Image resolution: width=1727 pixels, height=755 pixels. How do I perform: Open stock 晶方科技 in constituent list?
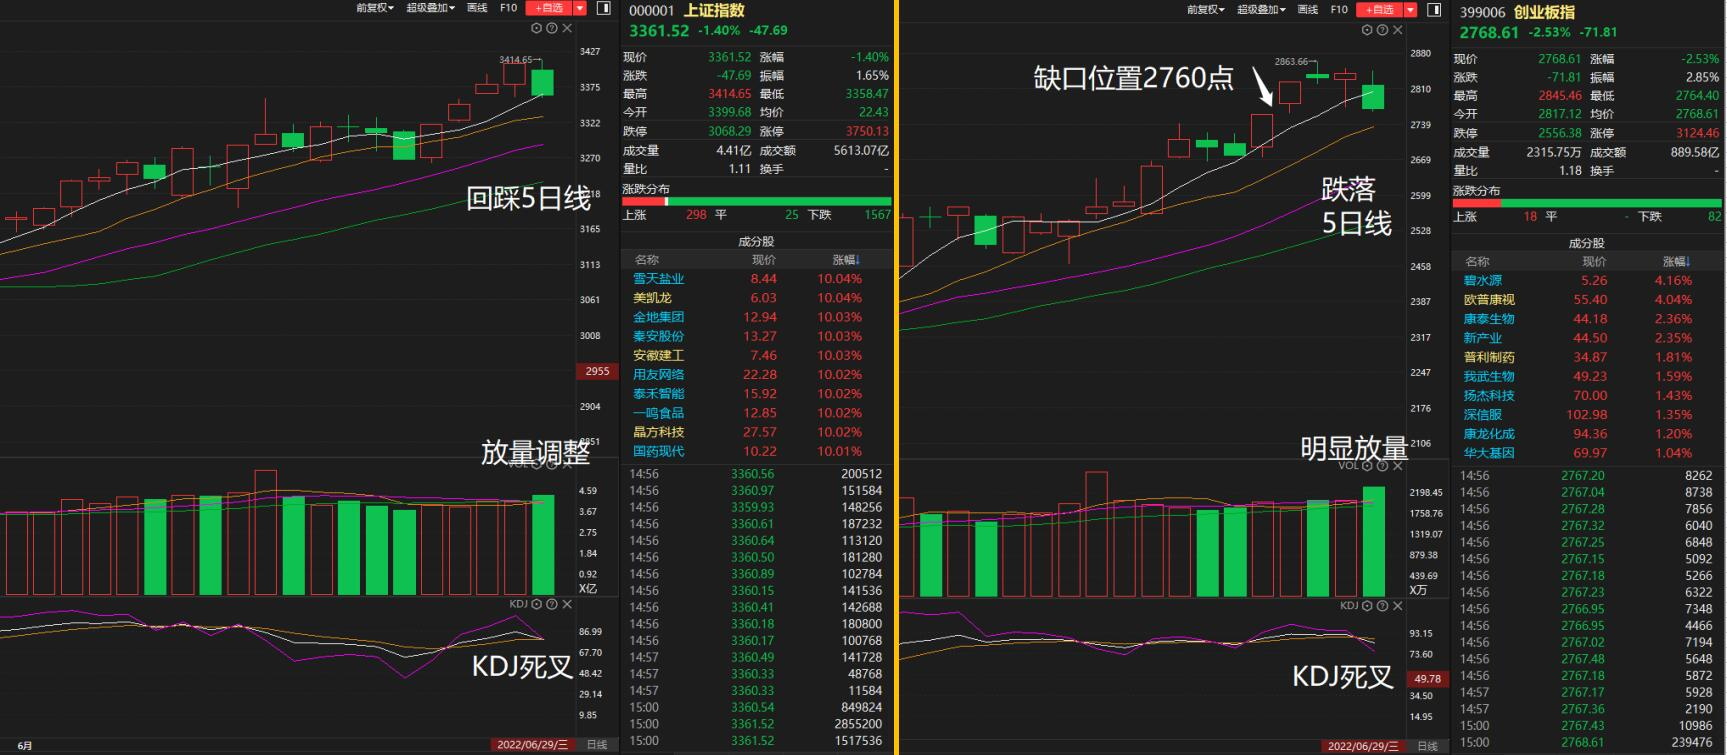(x=658, y=432)
